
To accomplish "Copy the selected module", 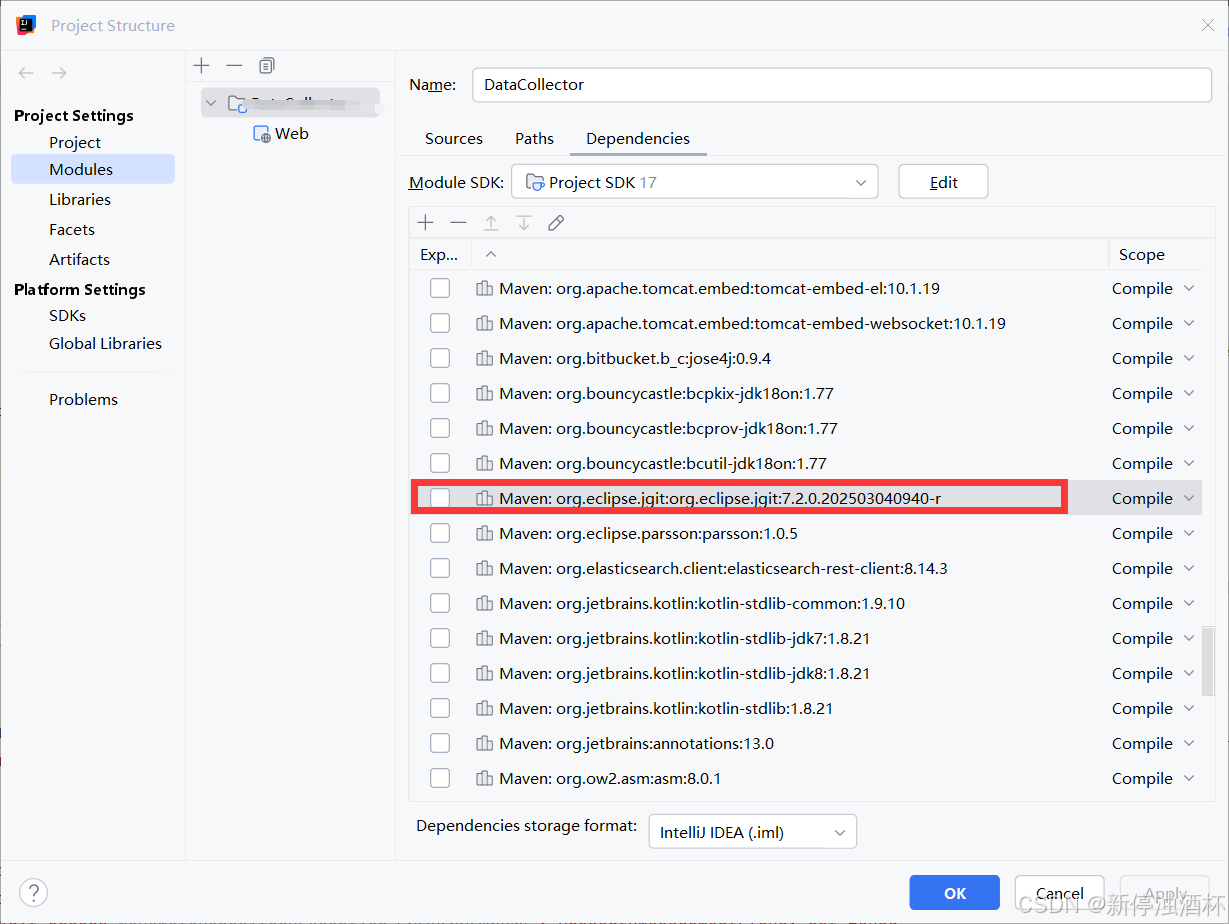I will pos(266,65).
